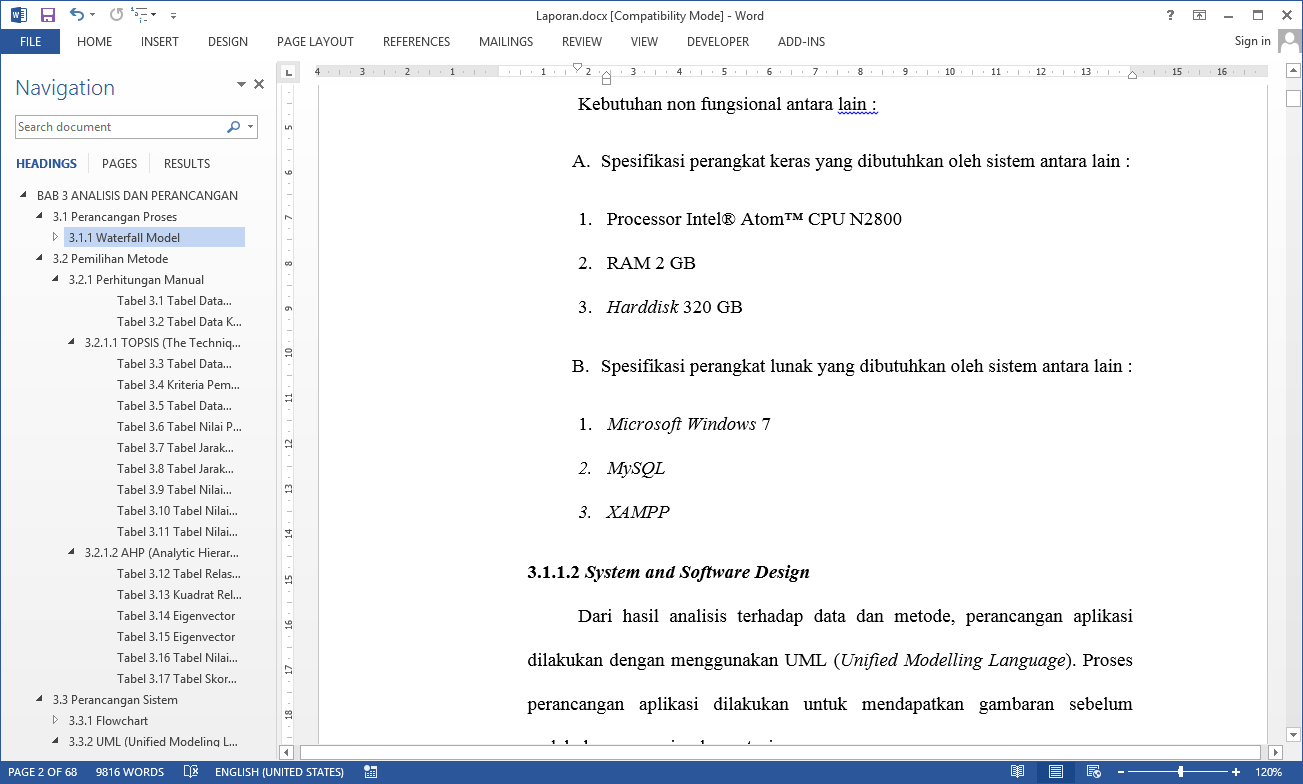This screenshot has width=1303, height=784.
Task: Switch to Web Layout view
Action: pyautogui.click(x=1093, y=772)
